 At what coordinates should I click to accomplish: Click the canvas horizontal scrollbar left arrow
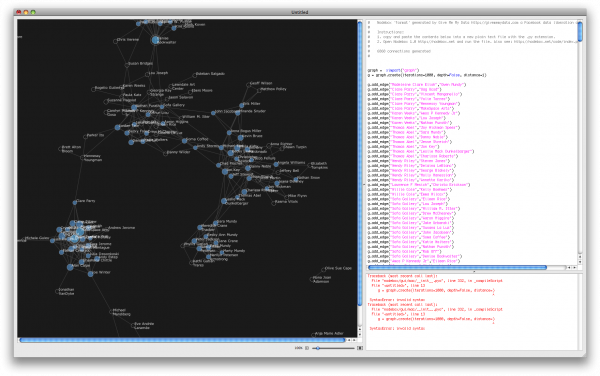[349, 340]
